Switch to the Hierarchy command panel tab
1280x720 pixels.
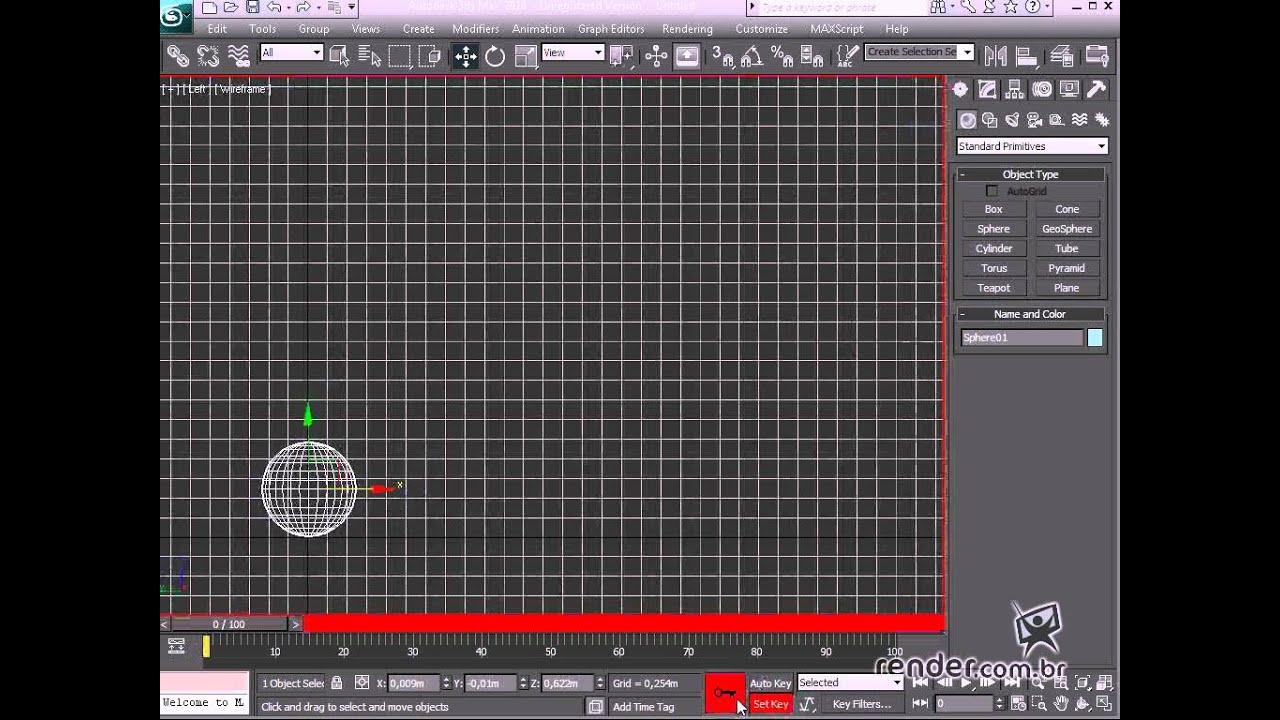tap(1015, 90)
